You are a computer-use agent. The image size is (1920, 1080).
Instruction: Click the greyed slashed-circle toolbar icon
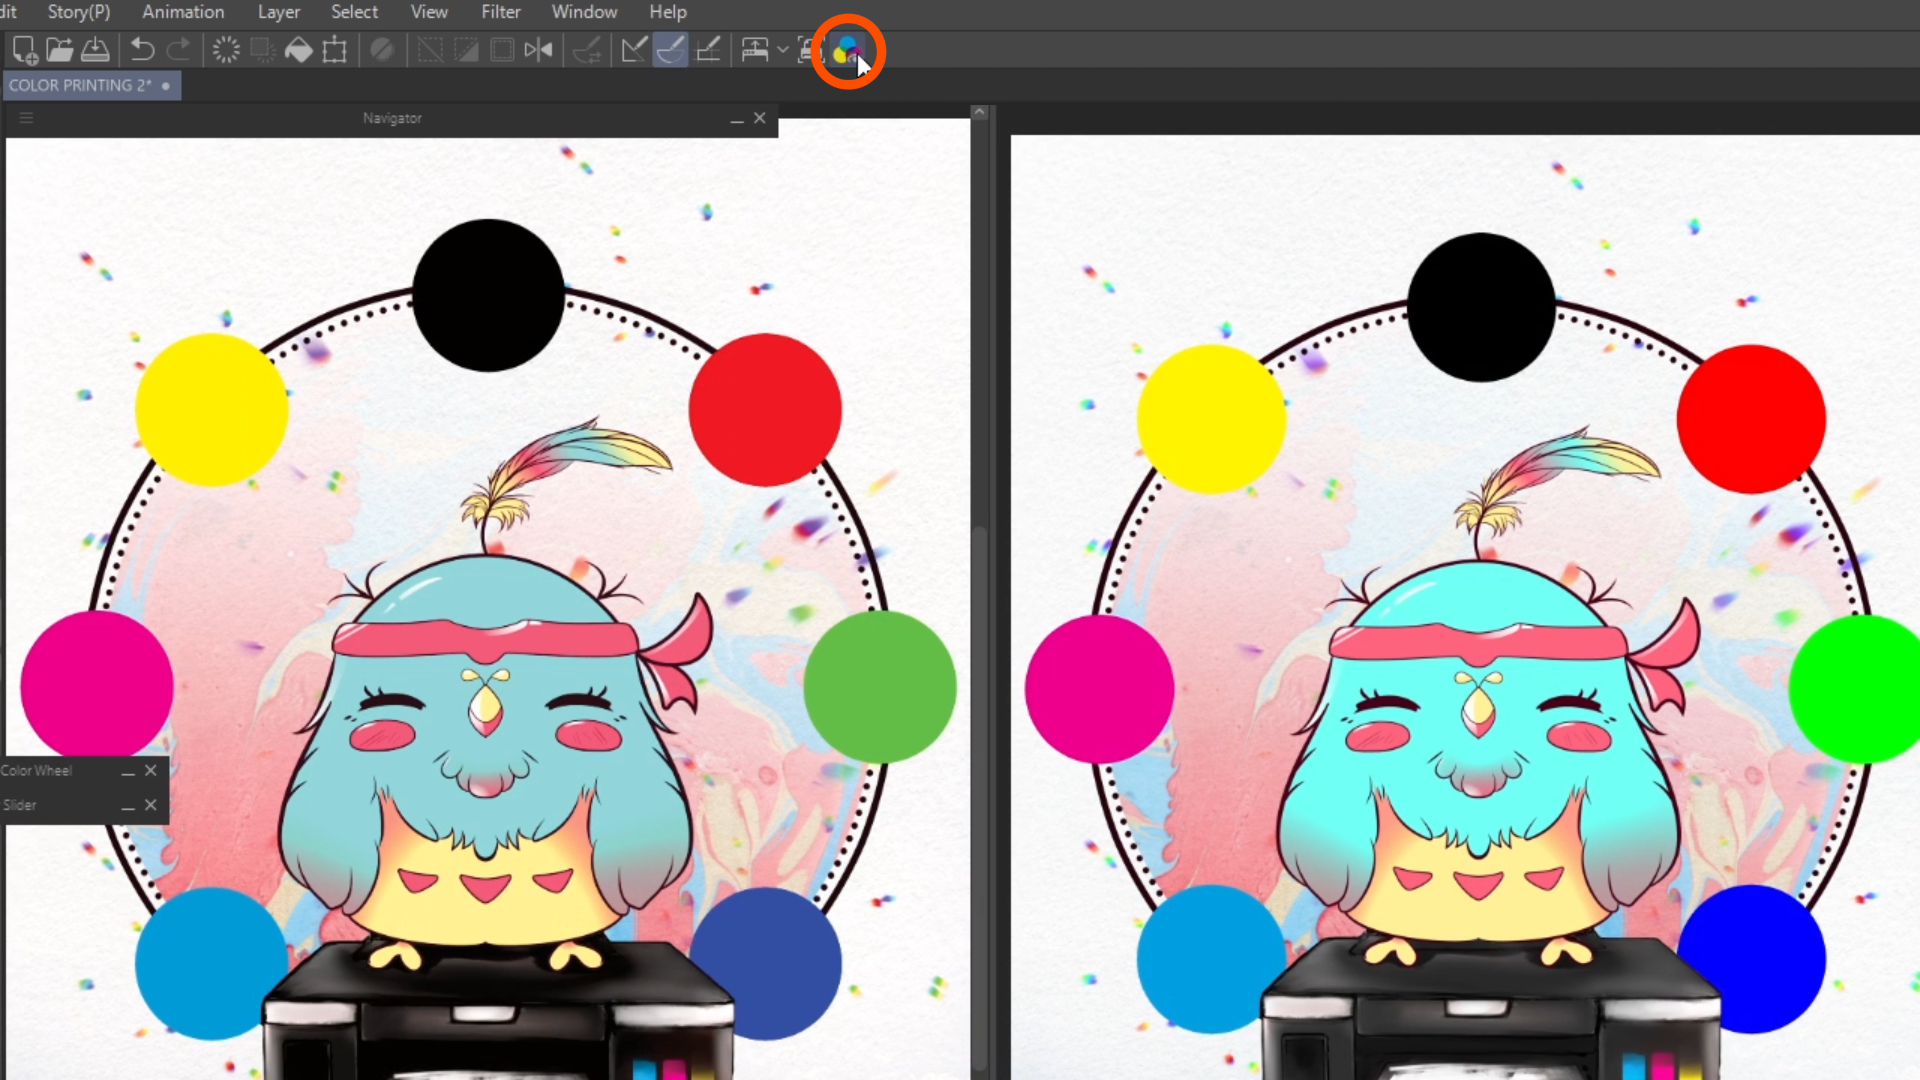click(382, 50)
